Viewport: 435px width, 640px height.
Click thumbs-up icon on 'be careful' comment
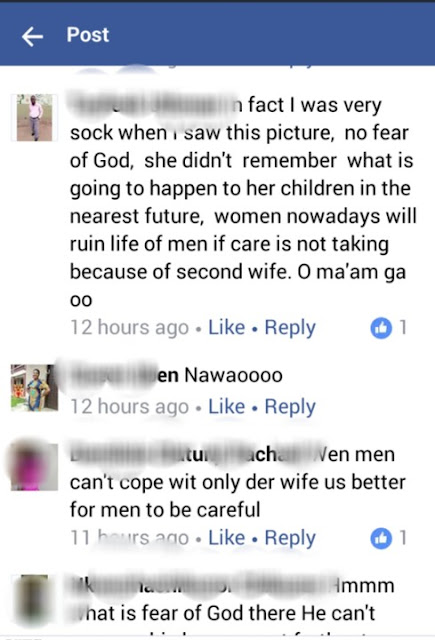point(381,538)
